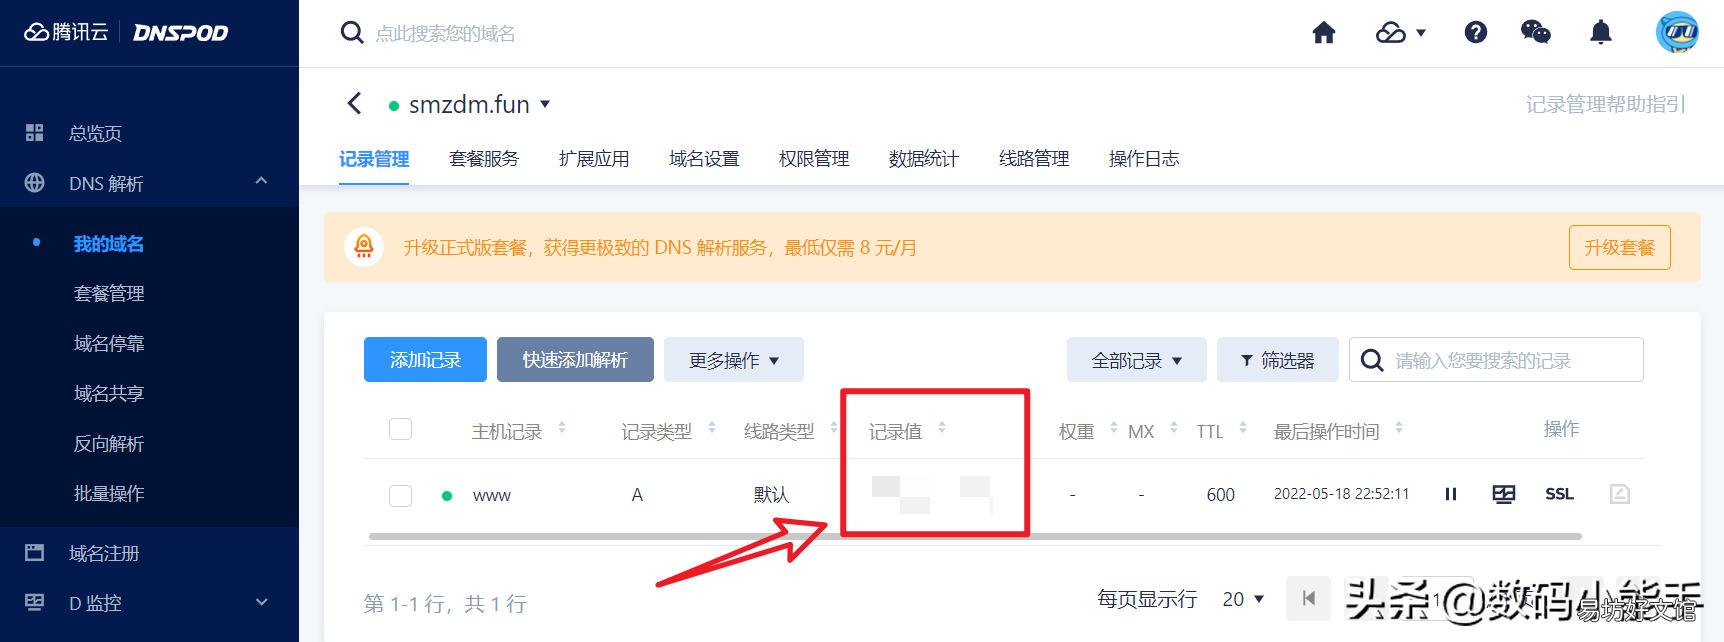Select all records via header checkbox
The height and width of the screenshot is (642, 1724).
401,429
